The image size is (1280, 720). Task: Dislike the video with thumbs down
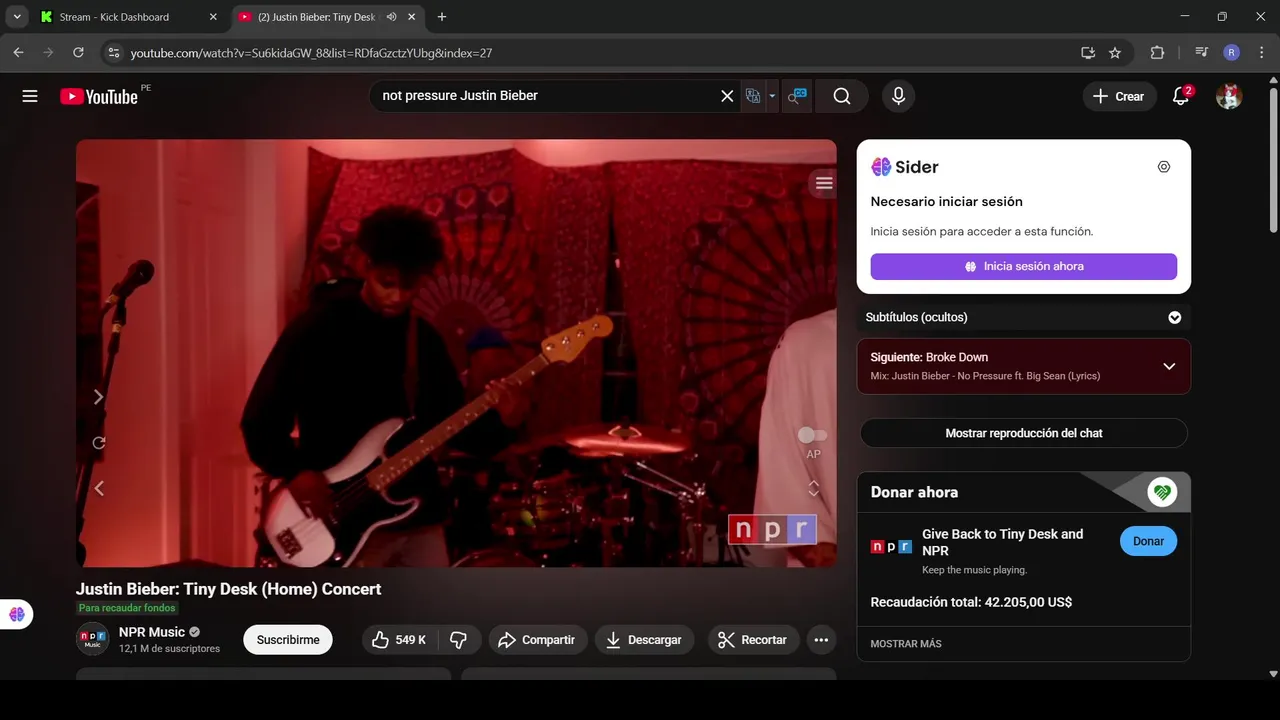(459, 640)
